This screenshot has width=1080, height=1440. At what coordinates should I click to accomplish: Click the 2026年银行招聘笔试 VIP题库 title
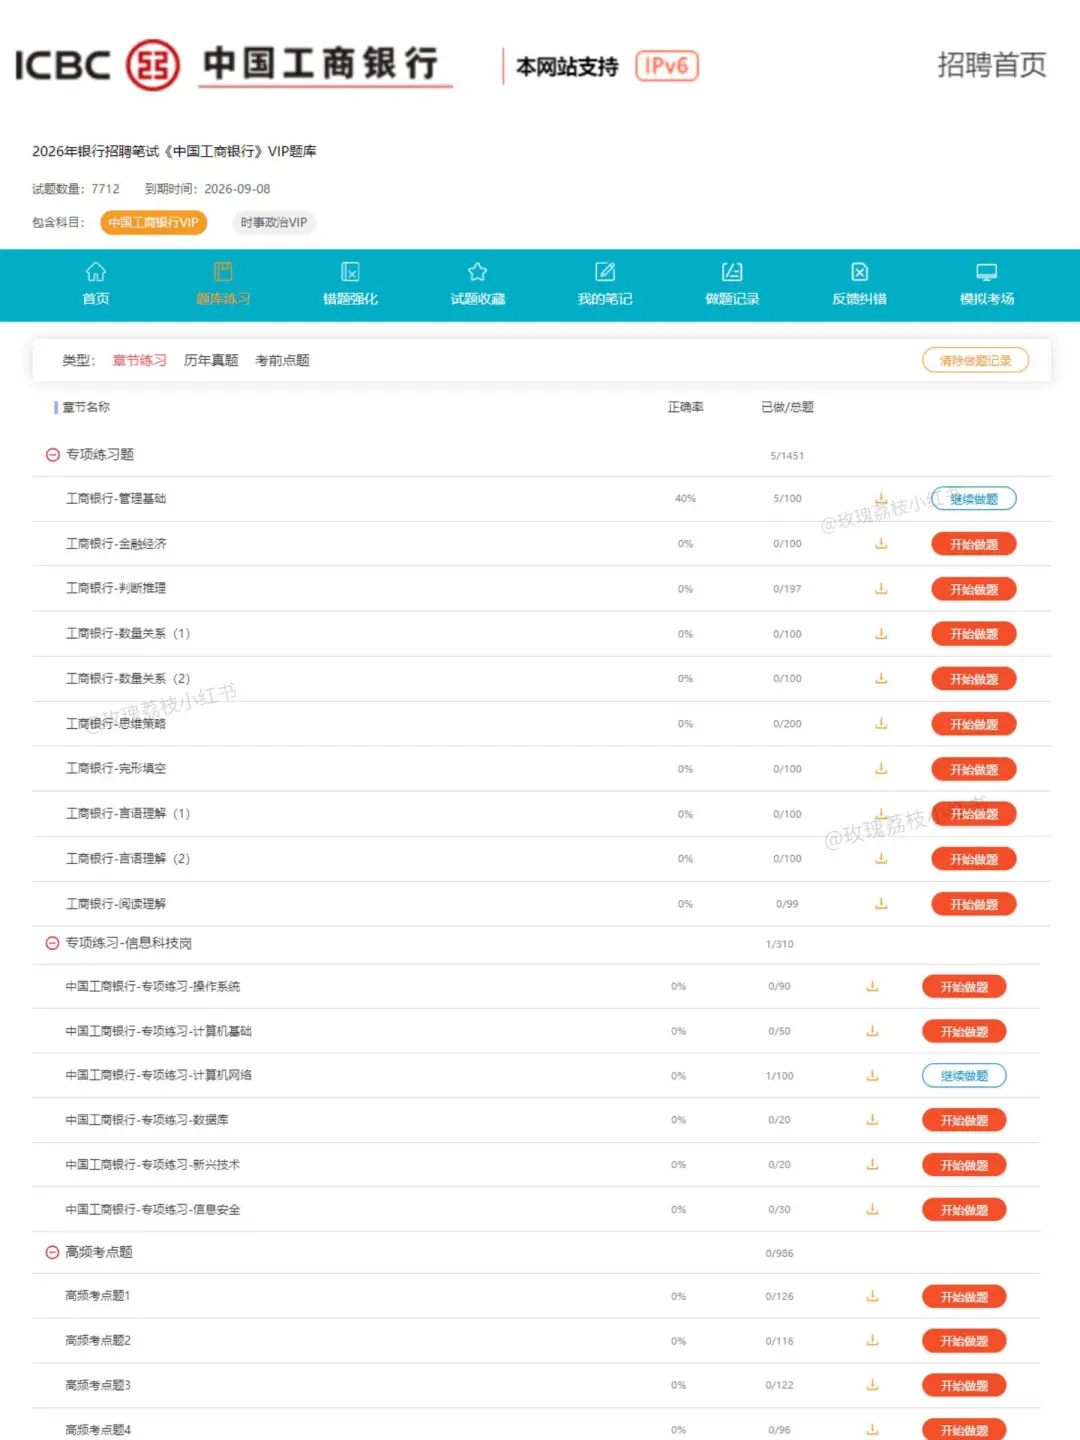(x=174, y=152)
